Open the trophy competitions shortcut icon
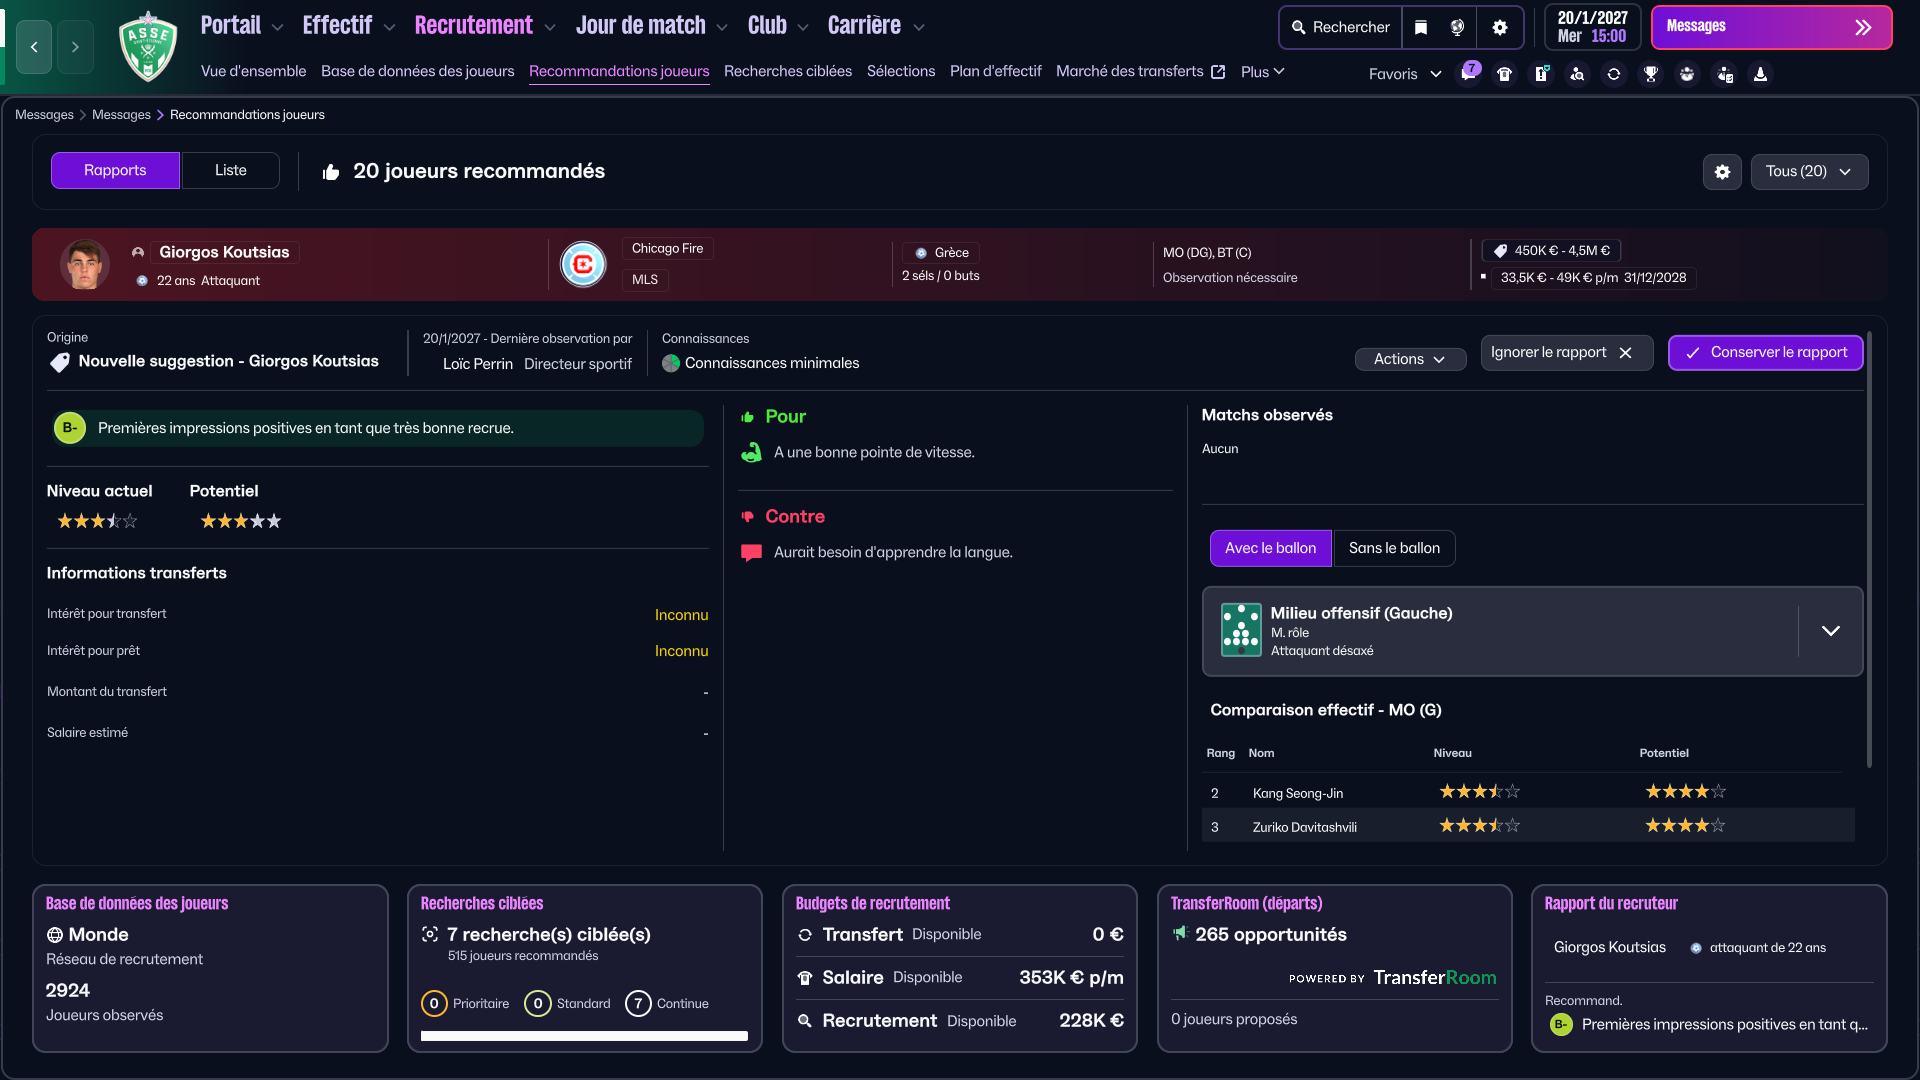 (1651, 74)
